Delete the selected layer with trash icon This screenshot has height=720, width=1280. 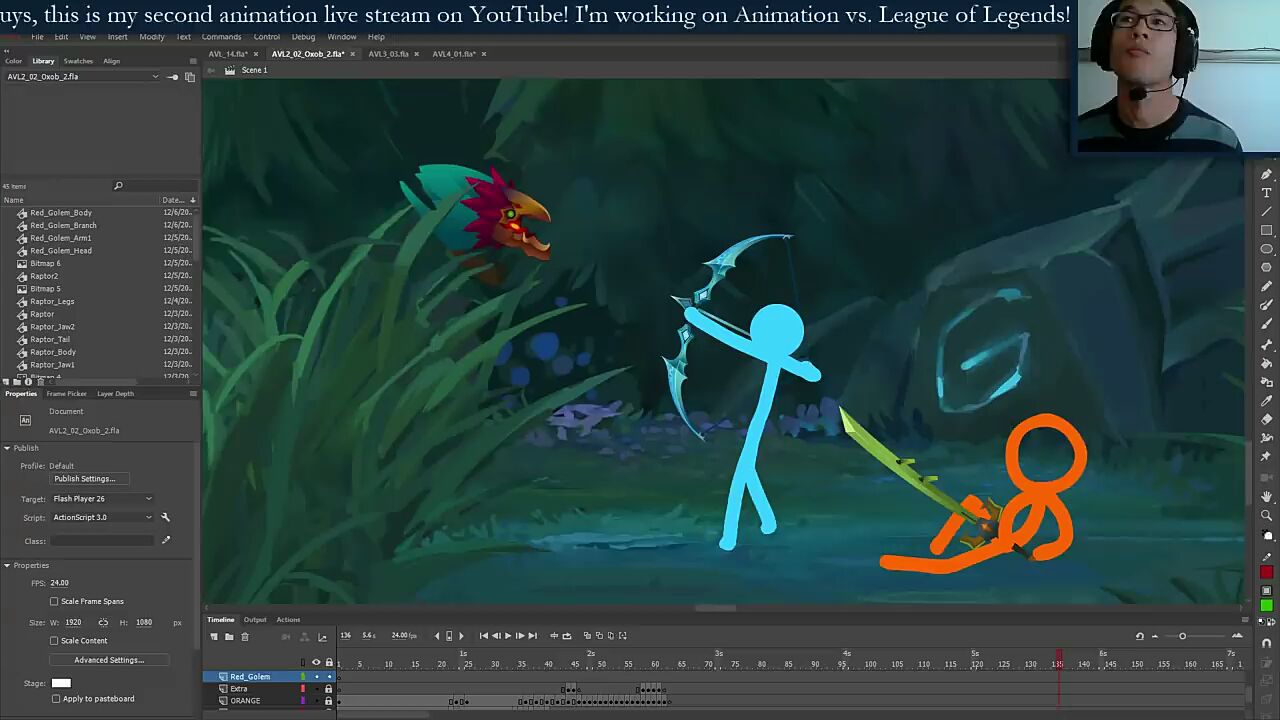(x=245, y=636)
